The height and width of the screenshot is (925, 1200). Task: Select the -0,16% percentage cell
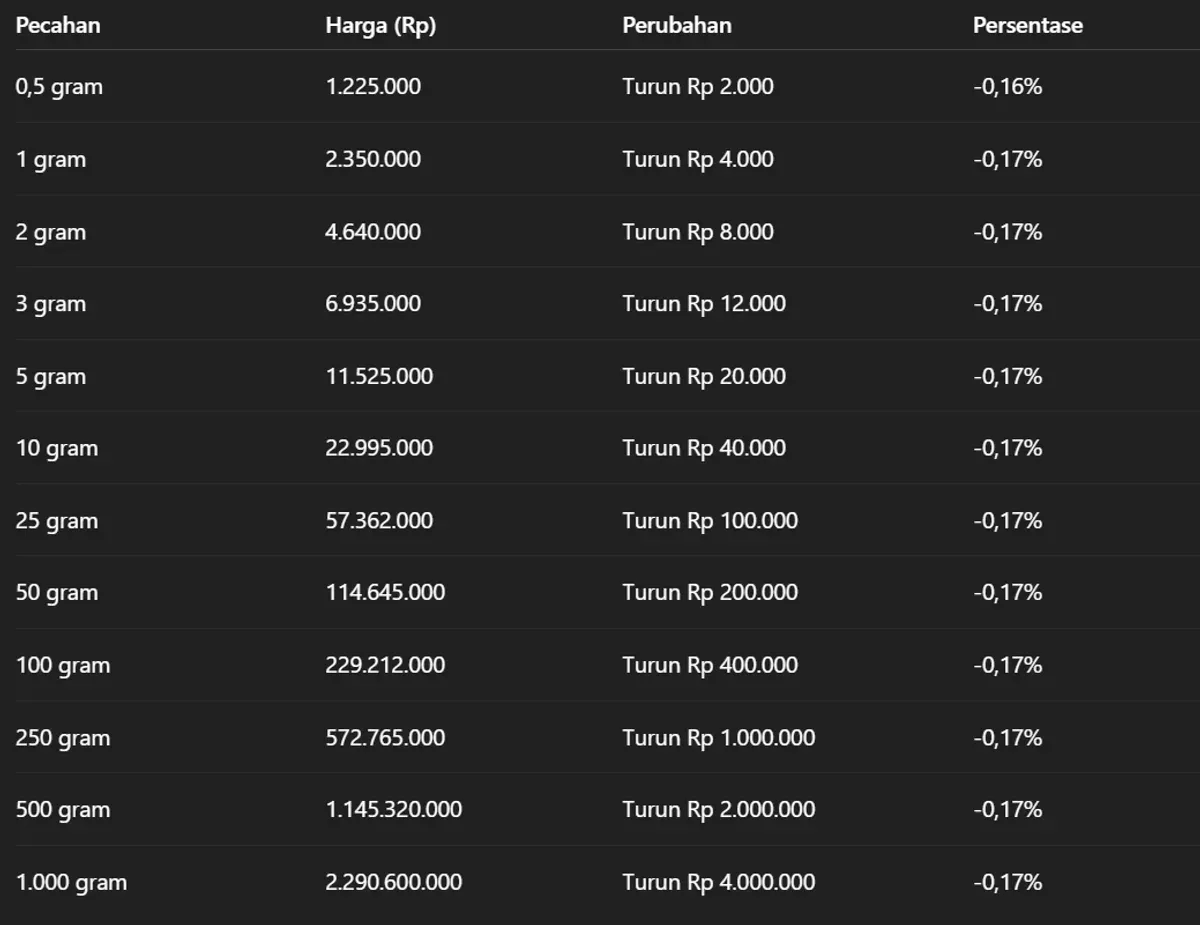coord(1008,87)
